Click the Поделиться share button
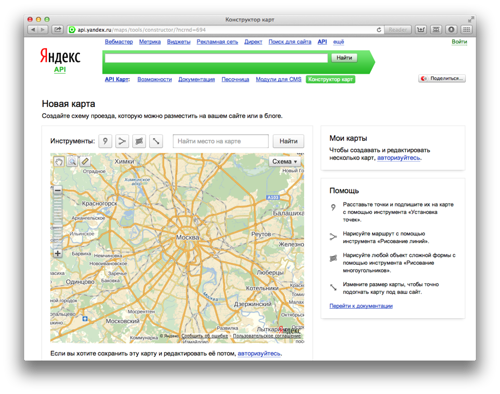500x394 pixels. point(442,78)
